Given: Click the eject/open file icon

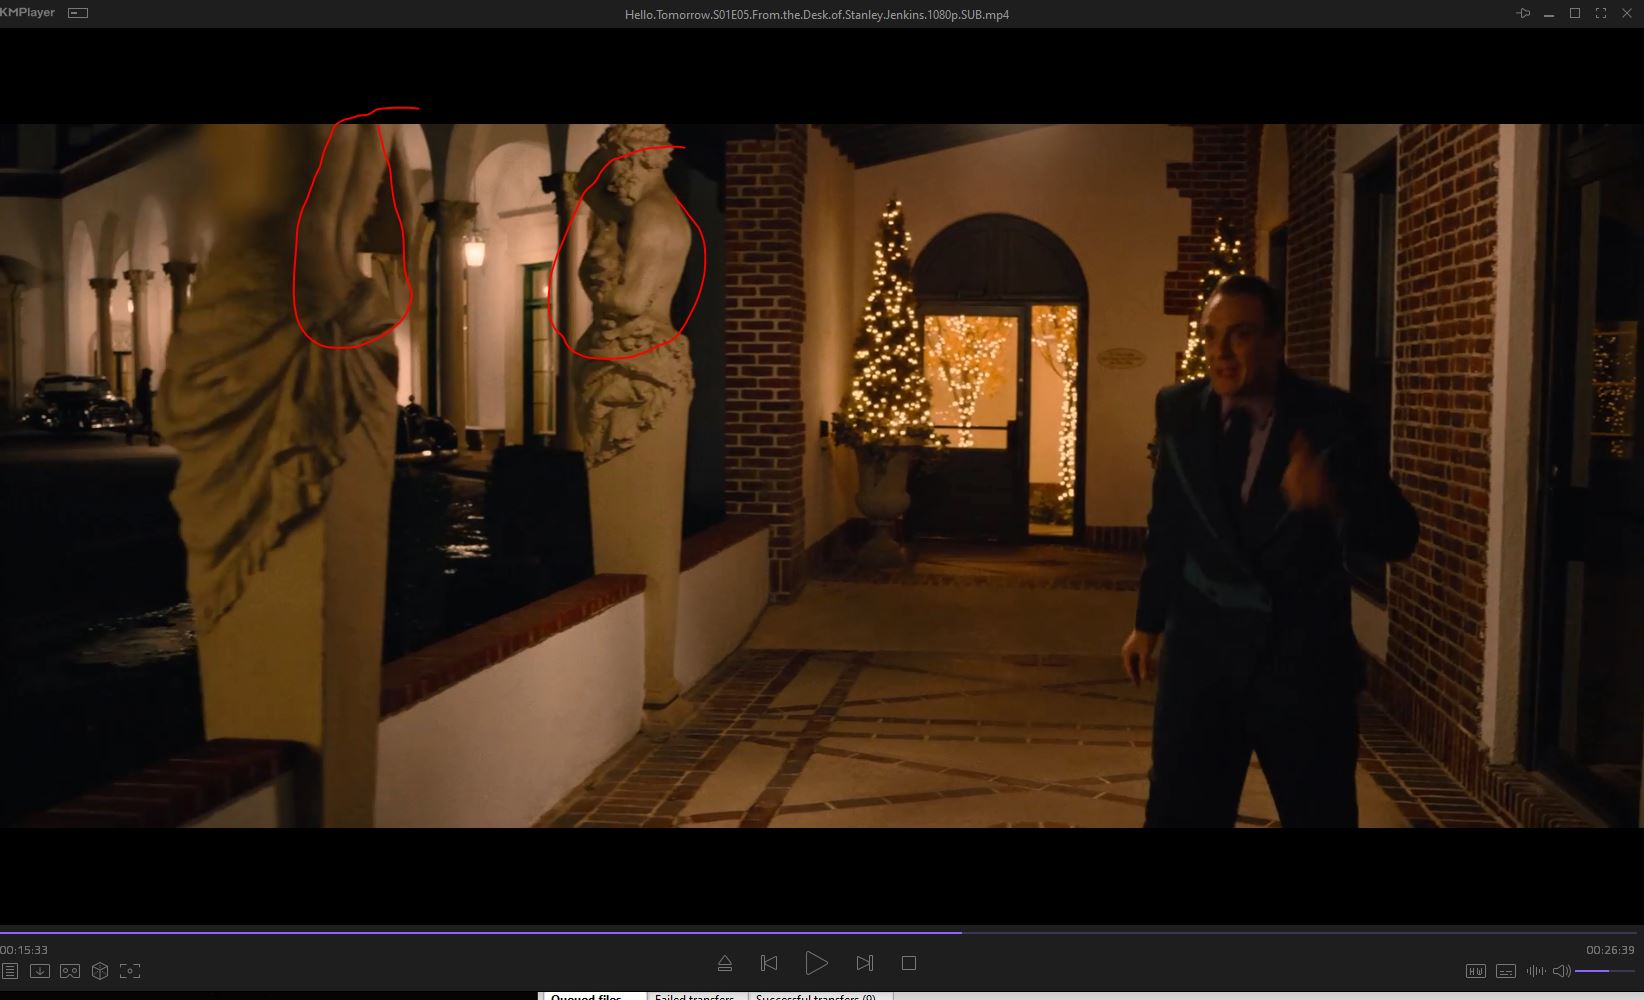Looking at the screenshot, I should pos(725,963).
